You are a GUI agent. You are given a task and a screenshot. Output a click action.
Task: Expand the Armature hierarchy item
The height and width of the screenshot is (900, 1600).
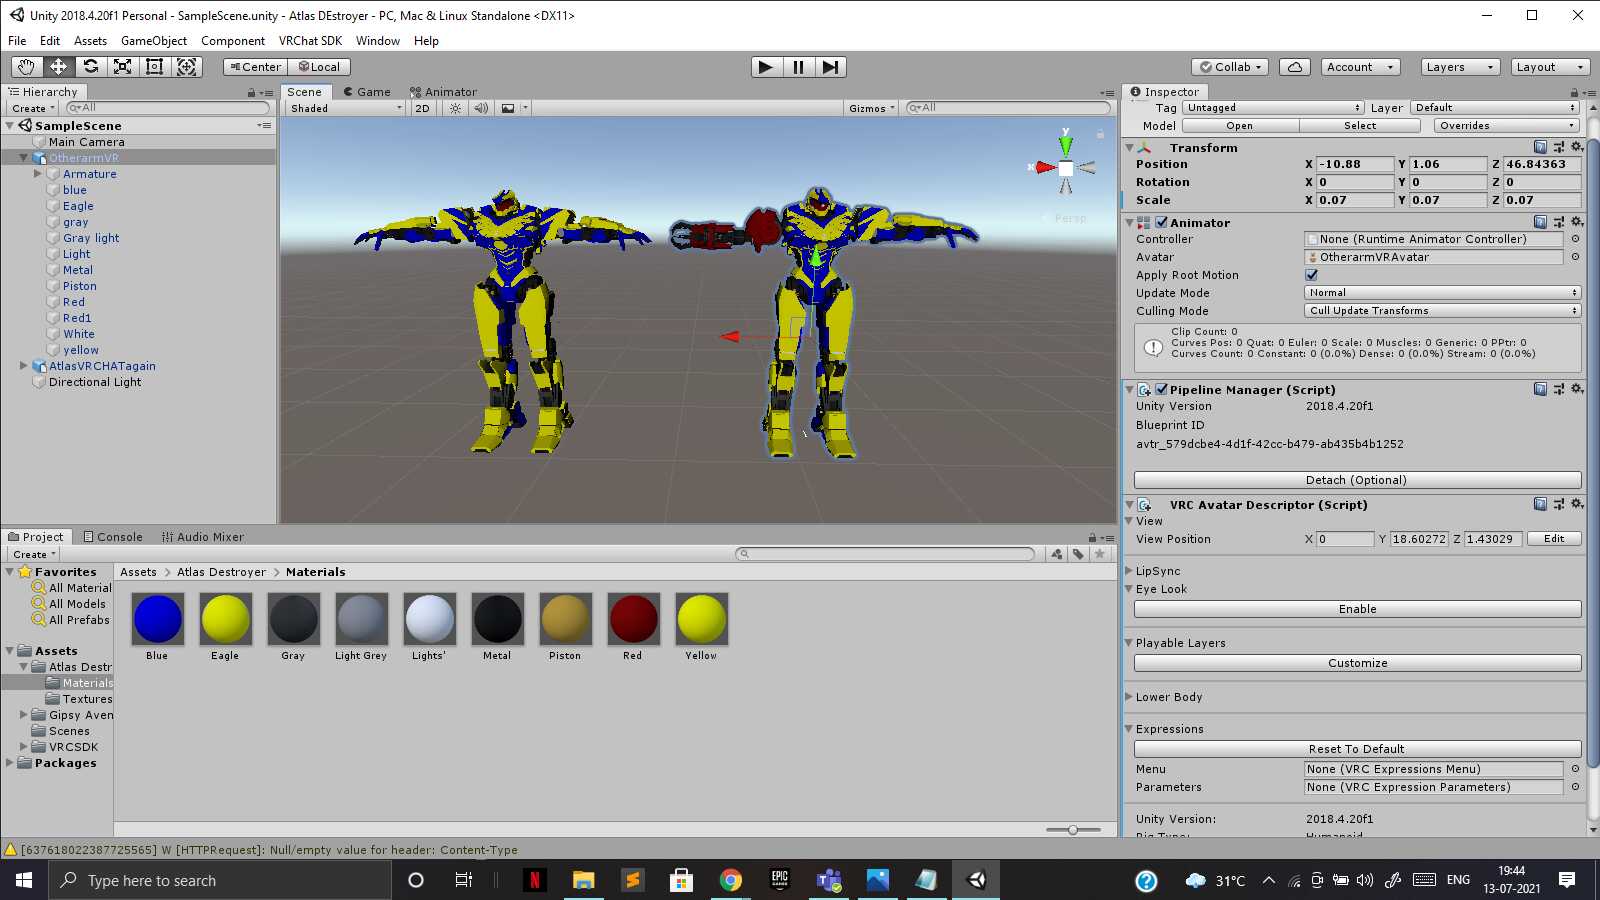pos(38,174)
